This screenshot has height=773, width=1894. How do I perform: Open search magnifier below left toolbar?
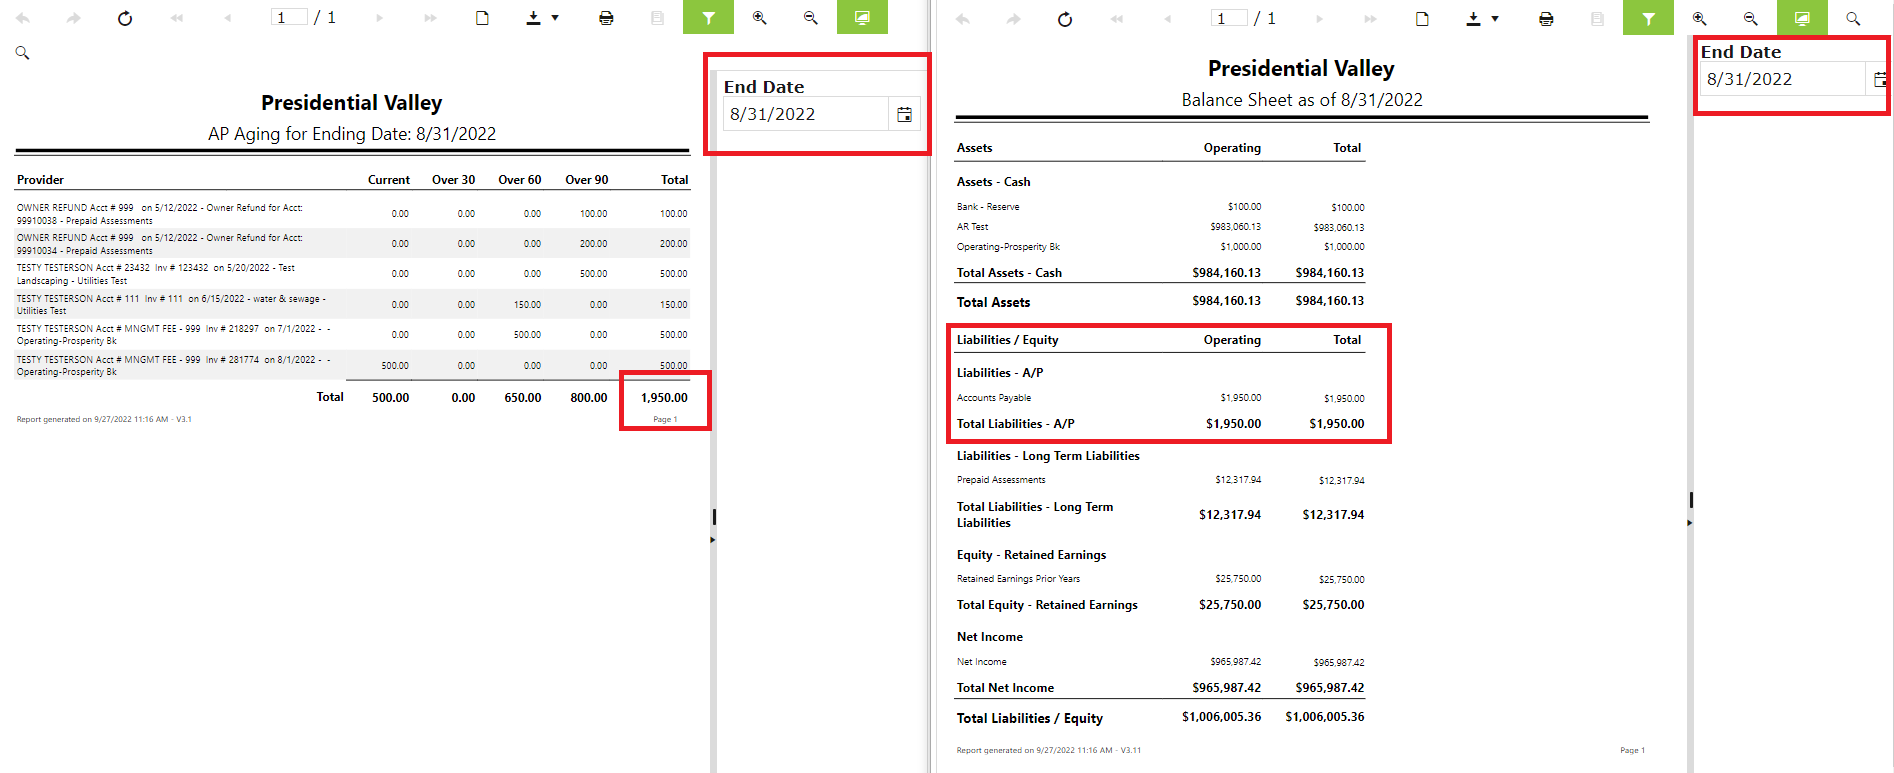tap(22, 53)
